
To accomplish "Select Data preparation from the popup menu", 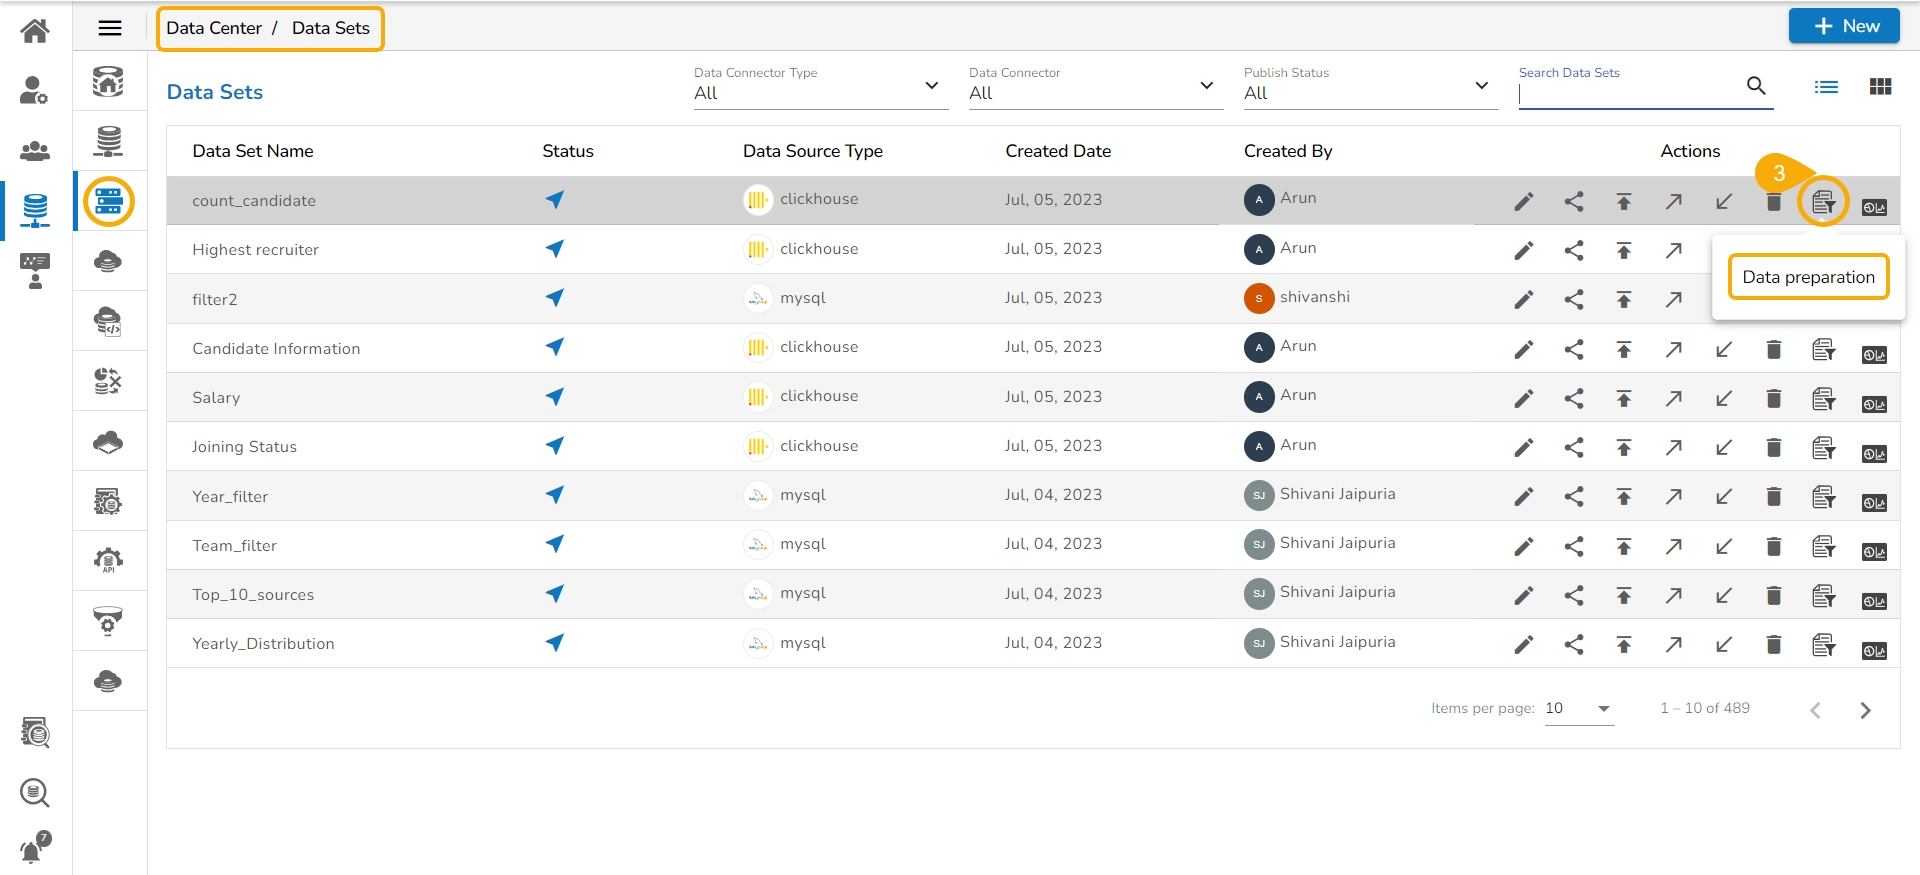I will point(1808,277).
